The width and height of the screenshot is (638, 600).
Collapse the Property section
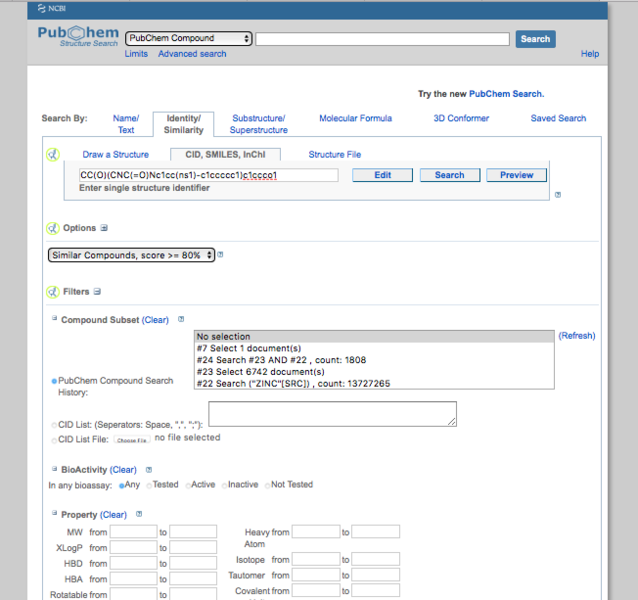pyautogui.click(x=55, y=513)
